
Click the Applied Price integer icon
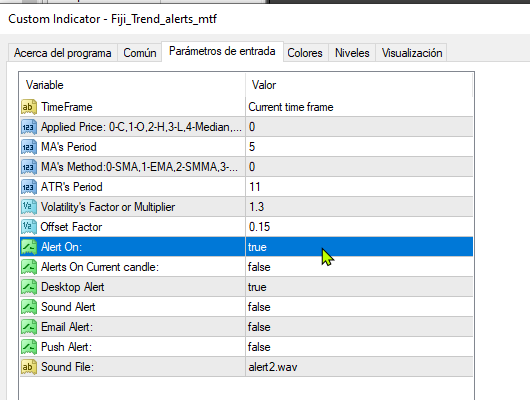tap(29, 127)
